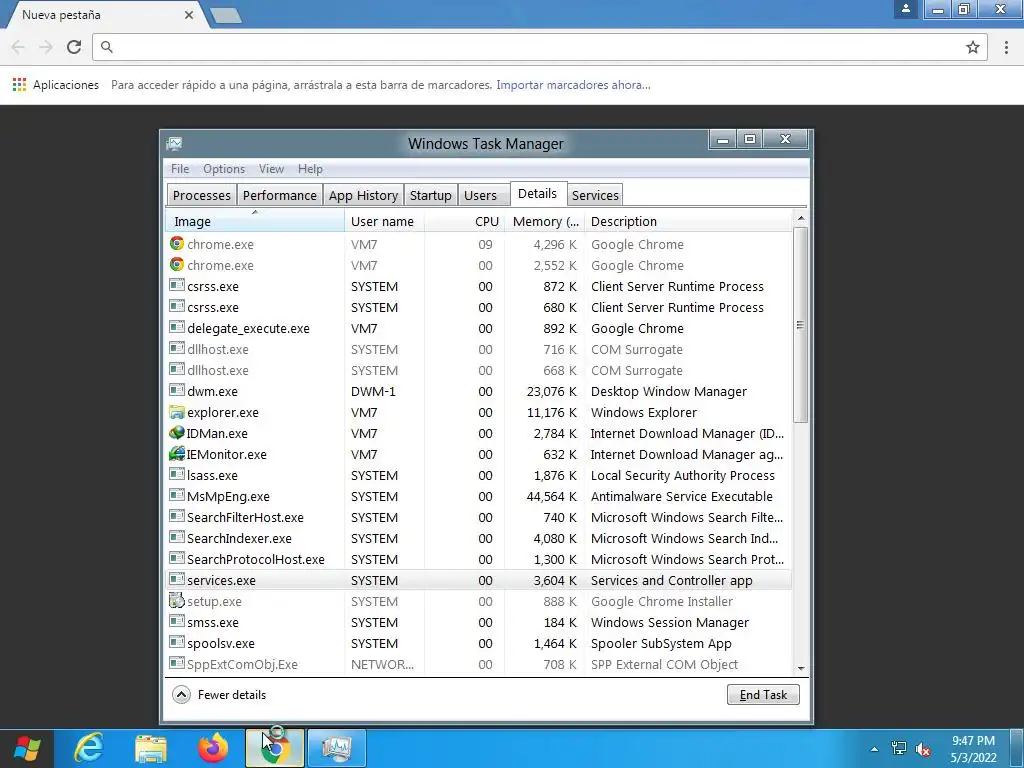The image size is (1024, 768).
Task: Click scrollbar up arrow in process list
Action: (x=801, y=218)
